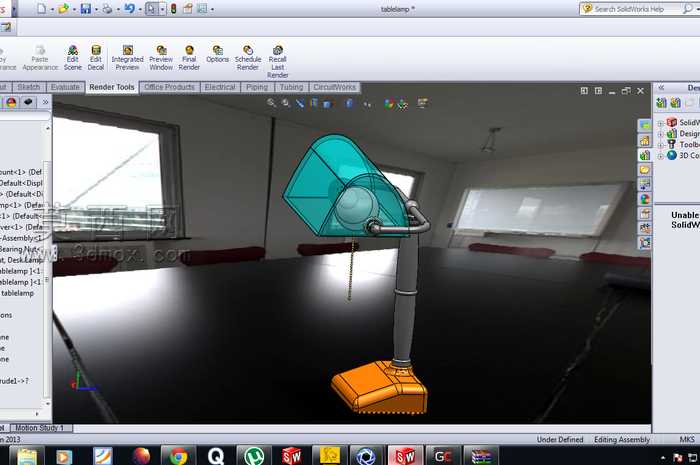Open the Edit Appearance color sphere in viewport toolbar
The image size is (700, 465).
(x=389, y=104)
